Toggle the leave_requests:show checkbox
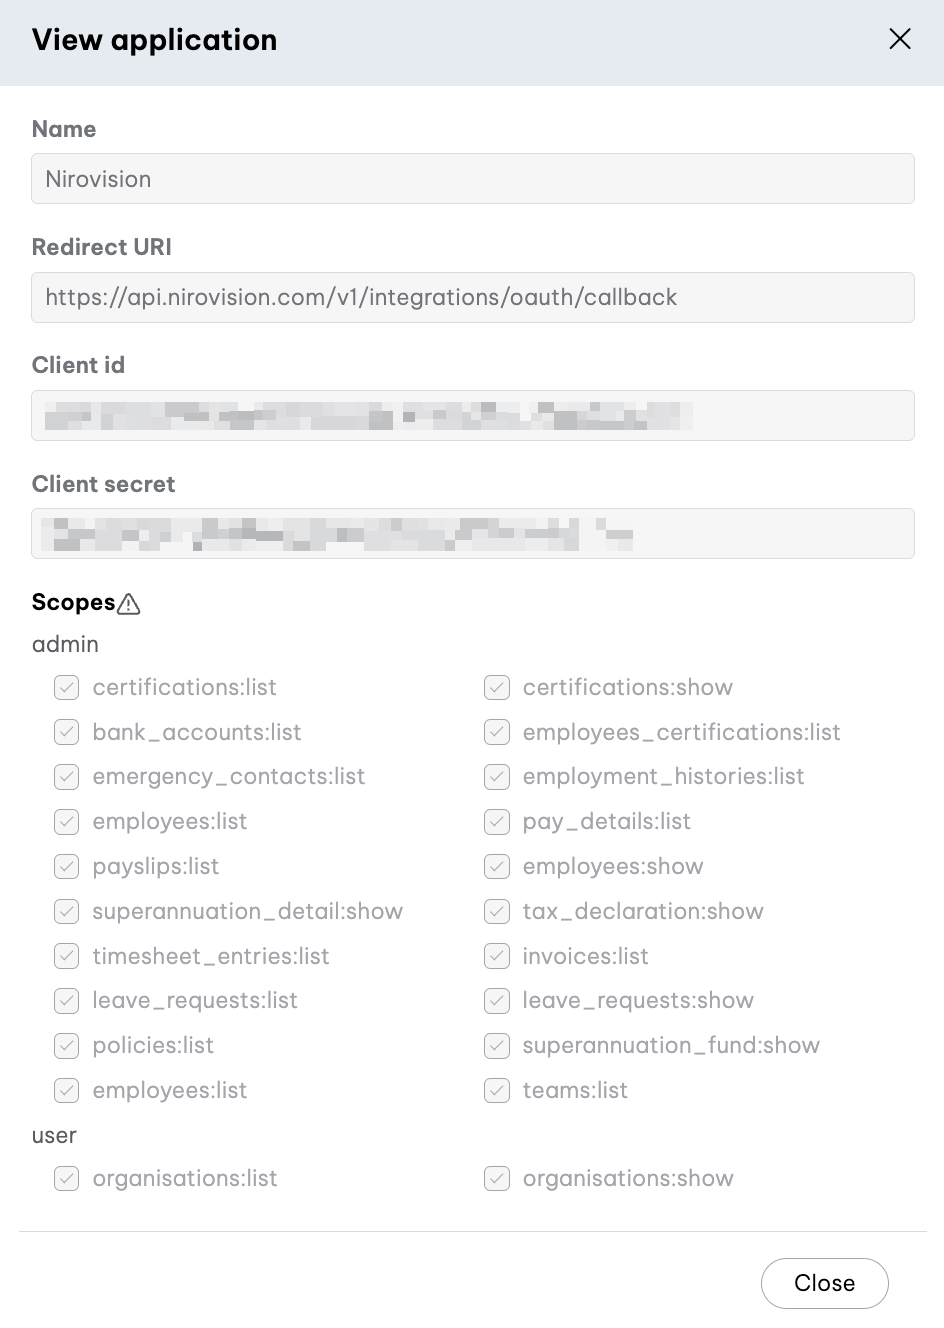This screenshot has height=1328, width=944. [497, 1000]
